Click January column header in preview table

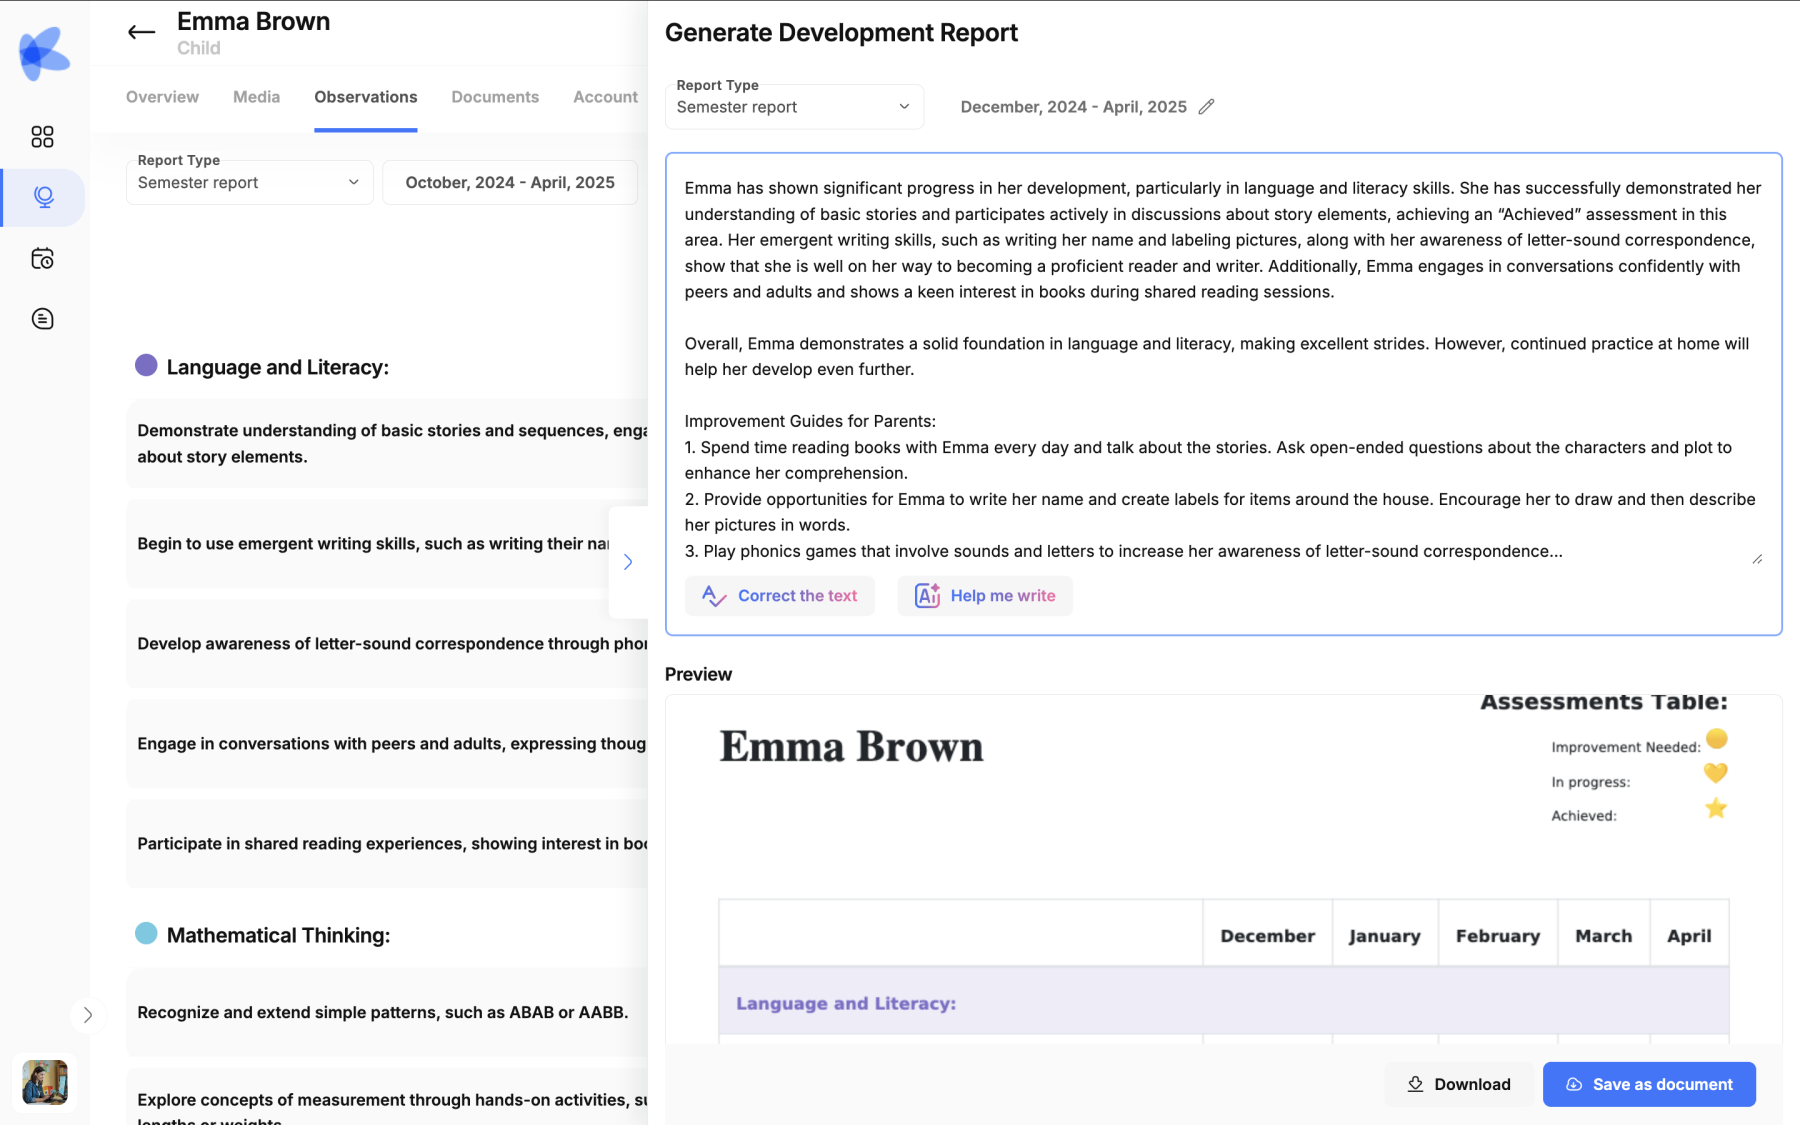[x=1384, y=935]
